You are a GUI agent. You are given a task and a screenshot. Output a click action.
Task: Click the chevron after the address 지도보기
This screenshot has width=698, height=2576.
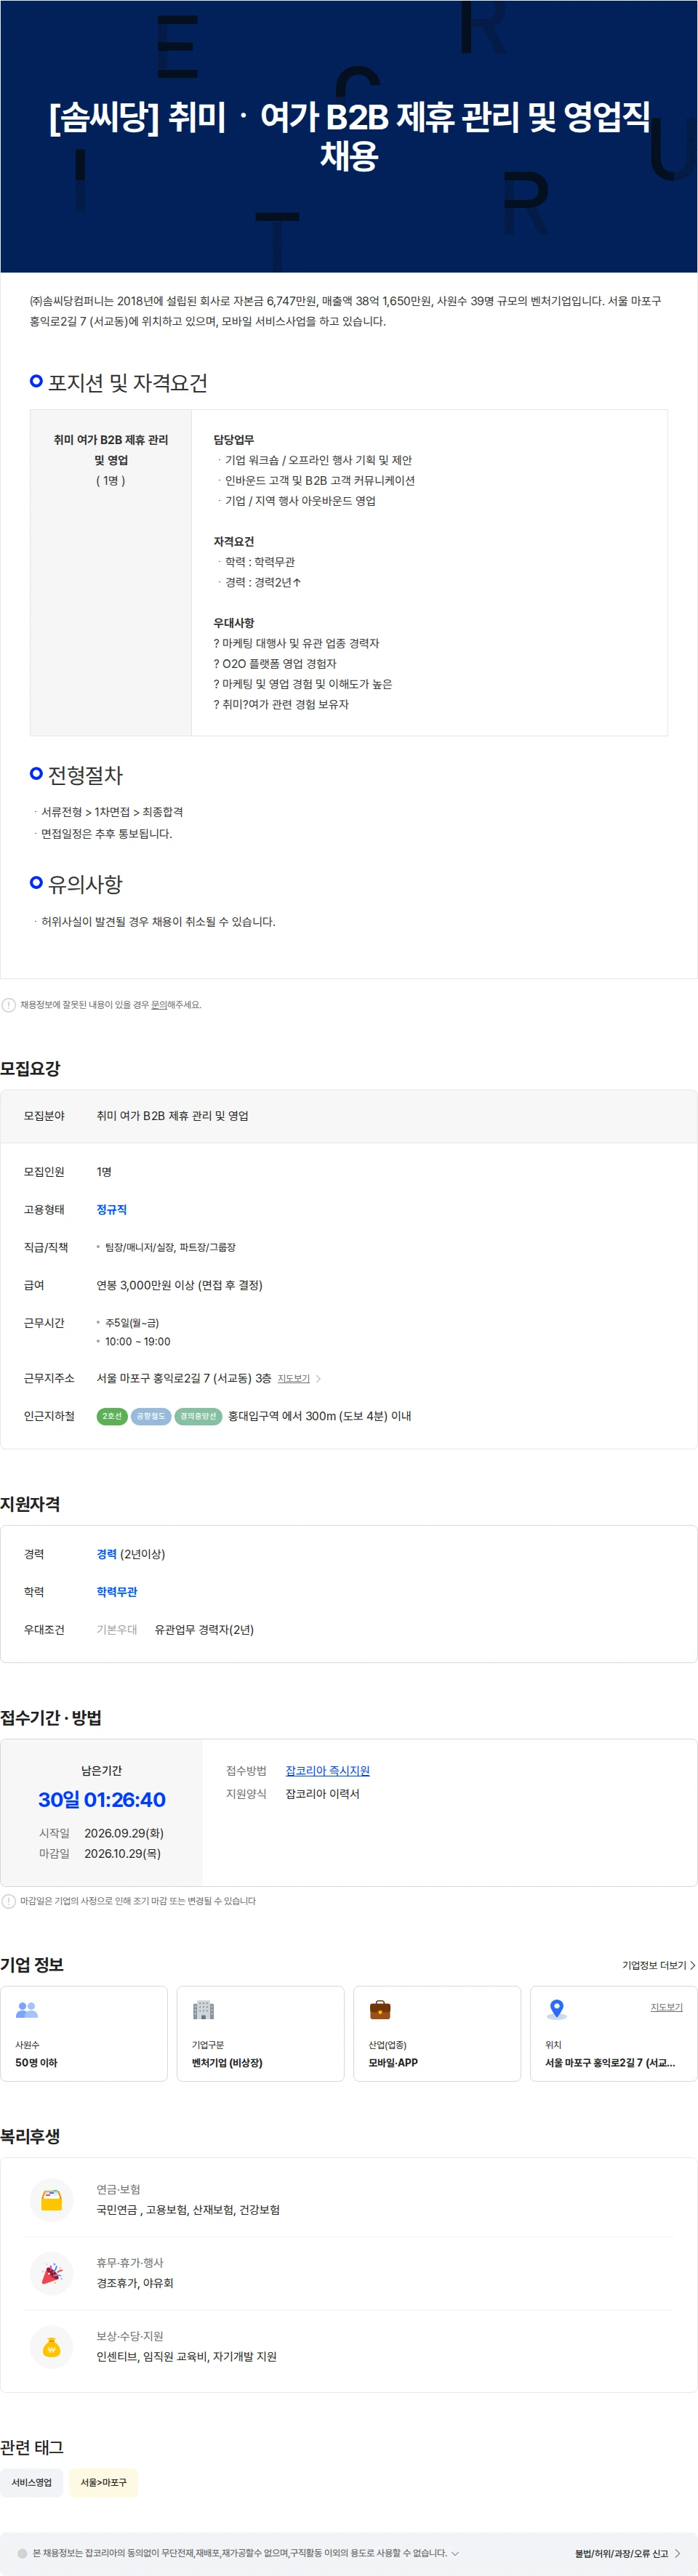click(x=318, y=1378)
